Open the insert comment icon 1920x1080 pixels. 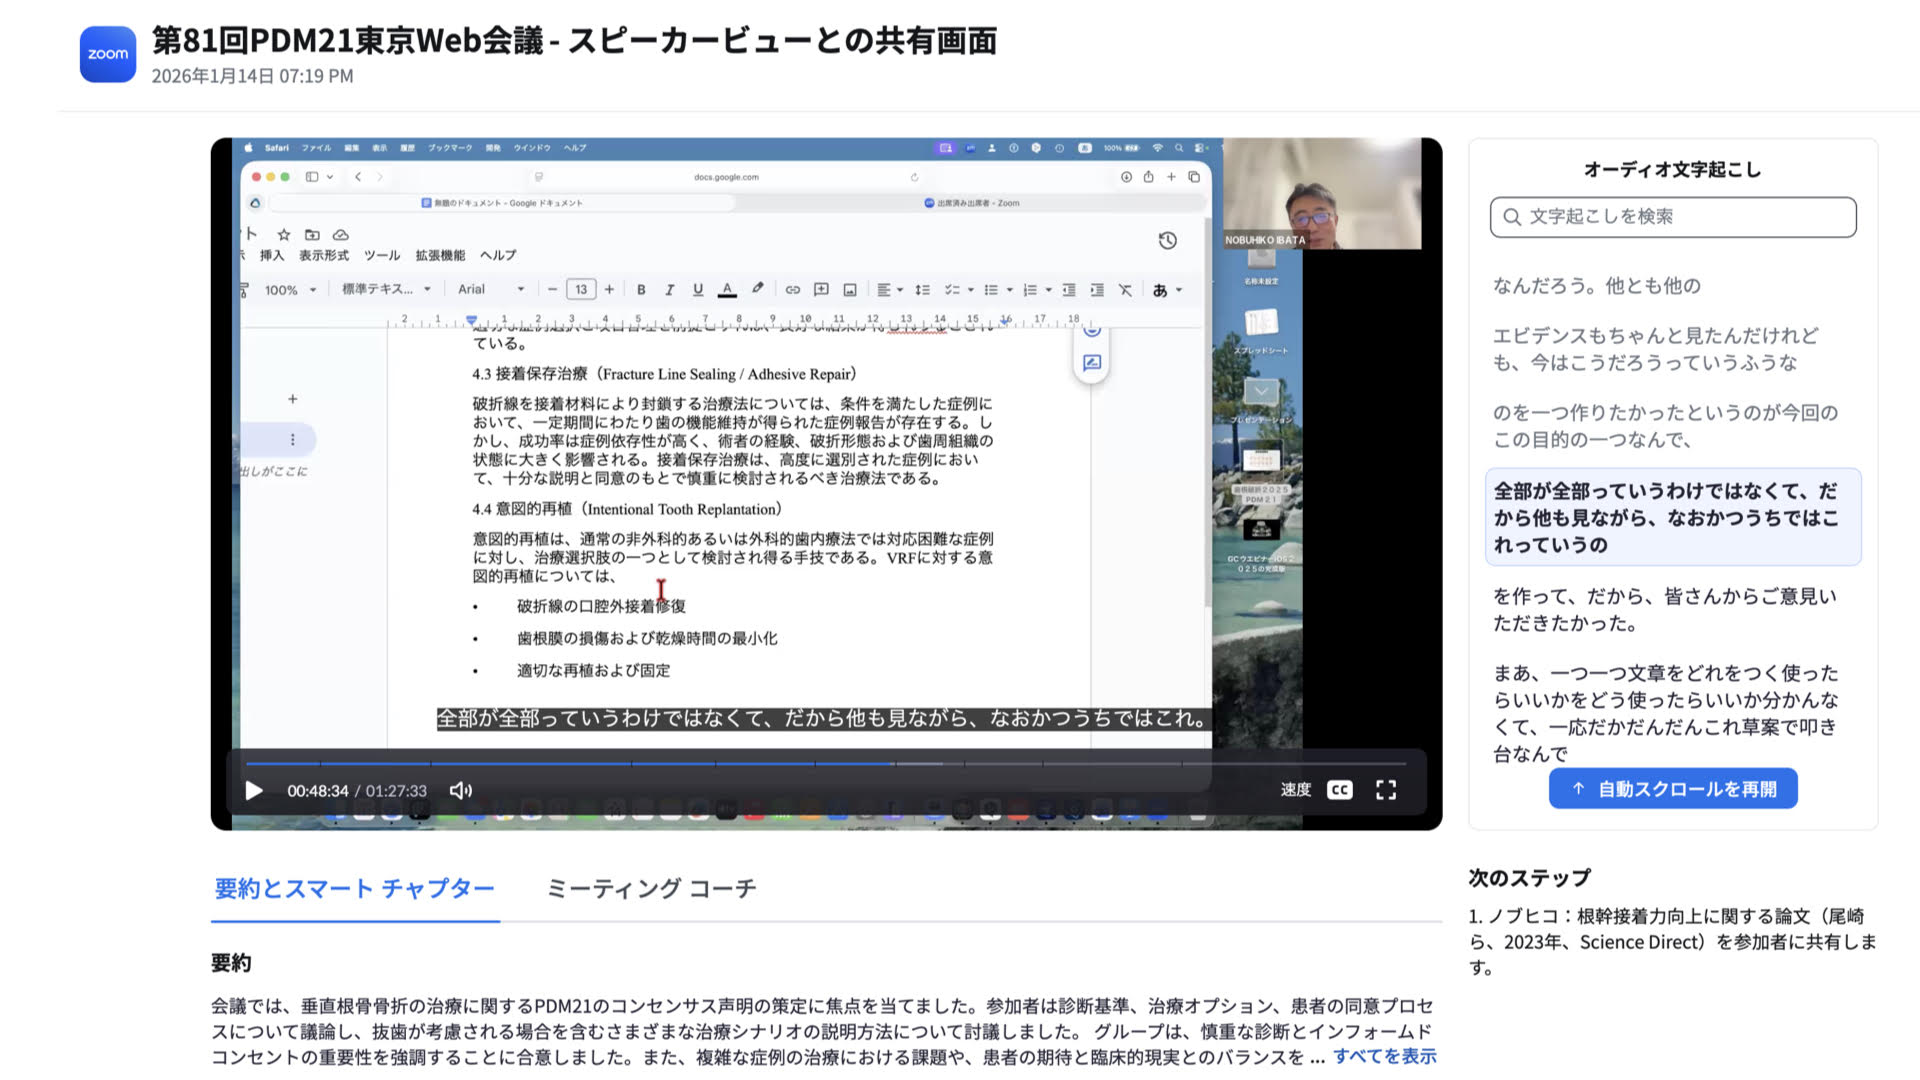821,290
